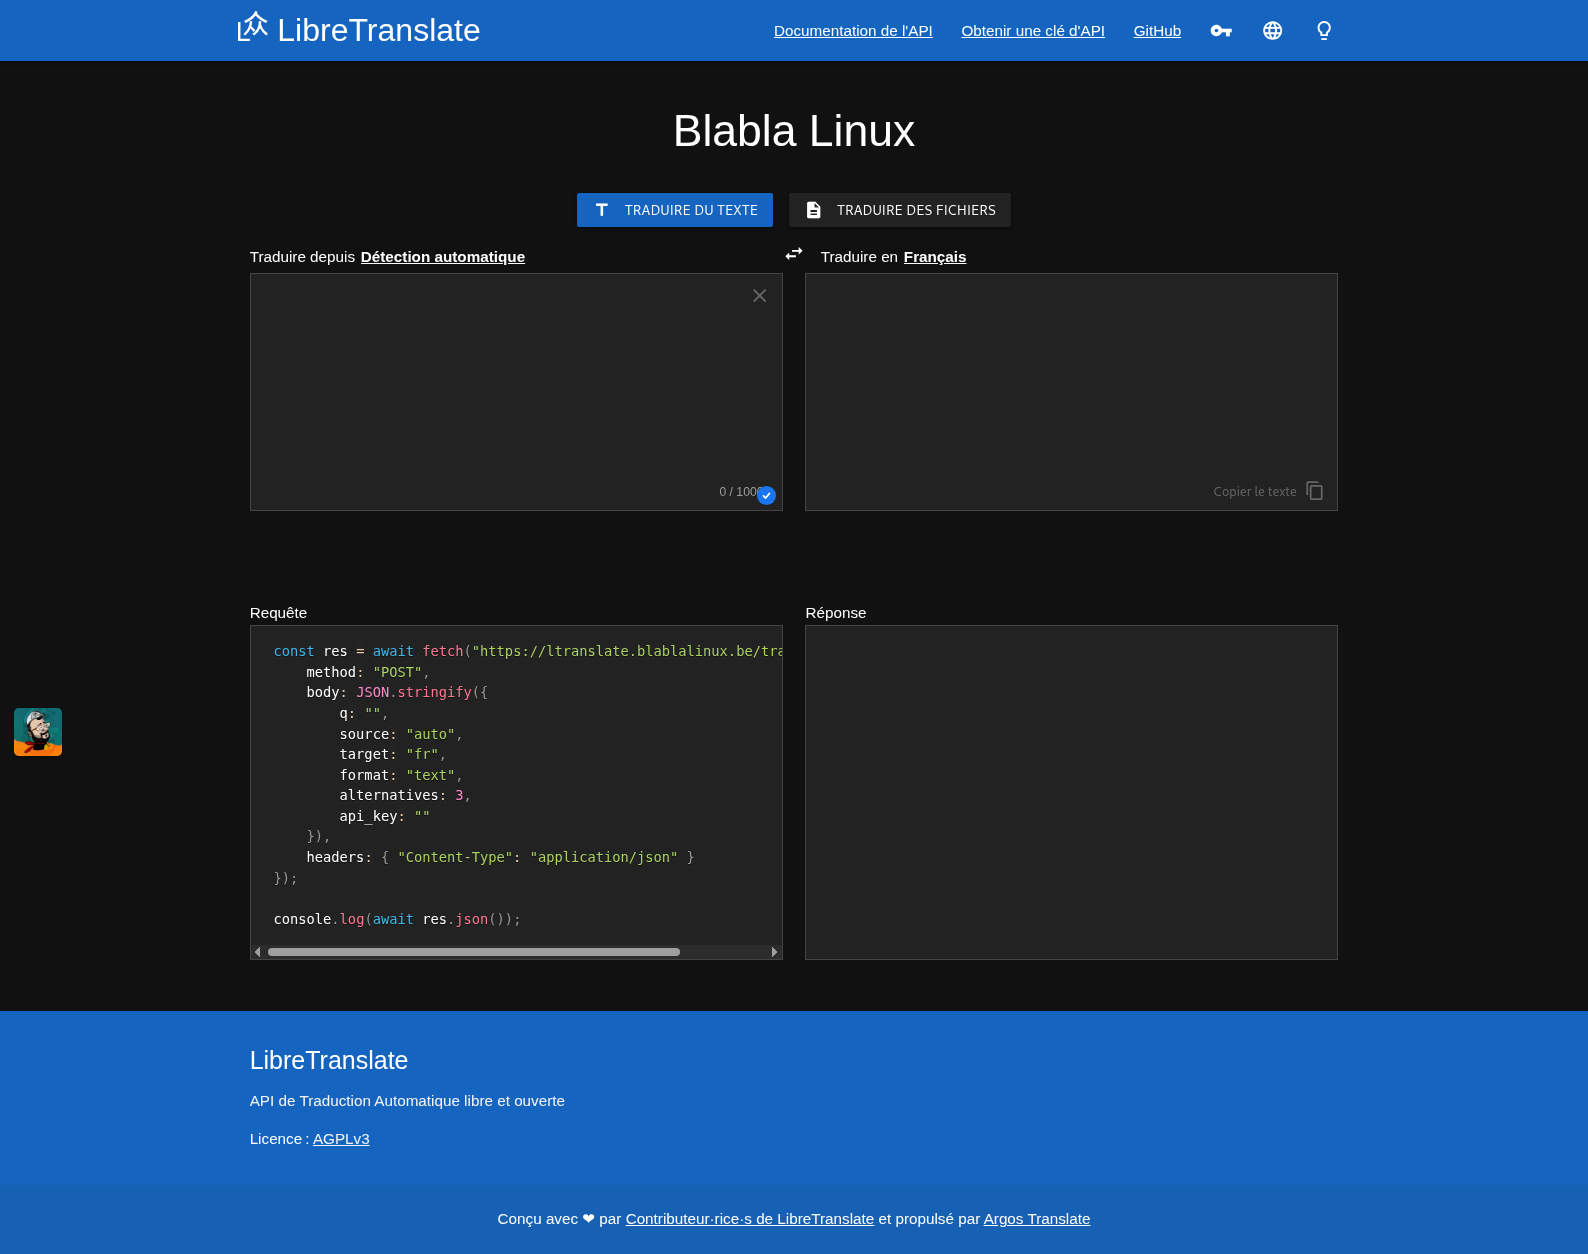Click the LibreTranslate header title

pyautogui.click(x=379, y=30)
